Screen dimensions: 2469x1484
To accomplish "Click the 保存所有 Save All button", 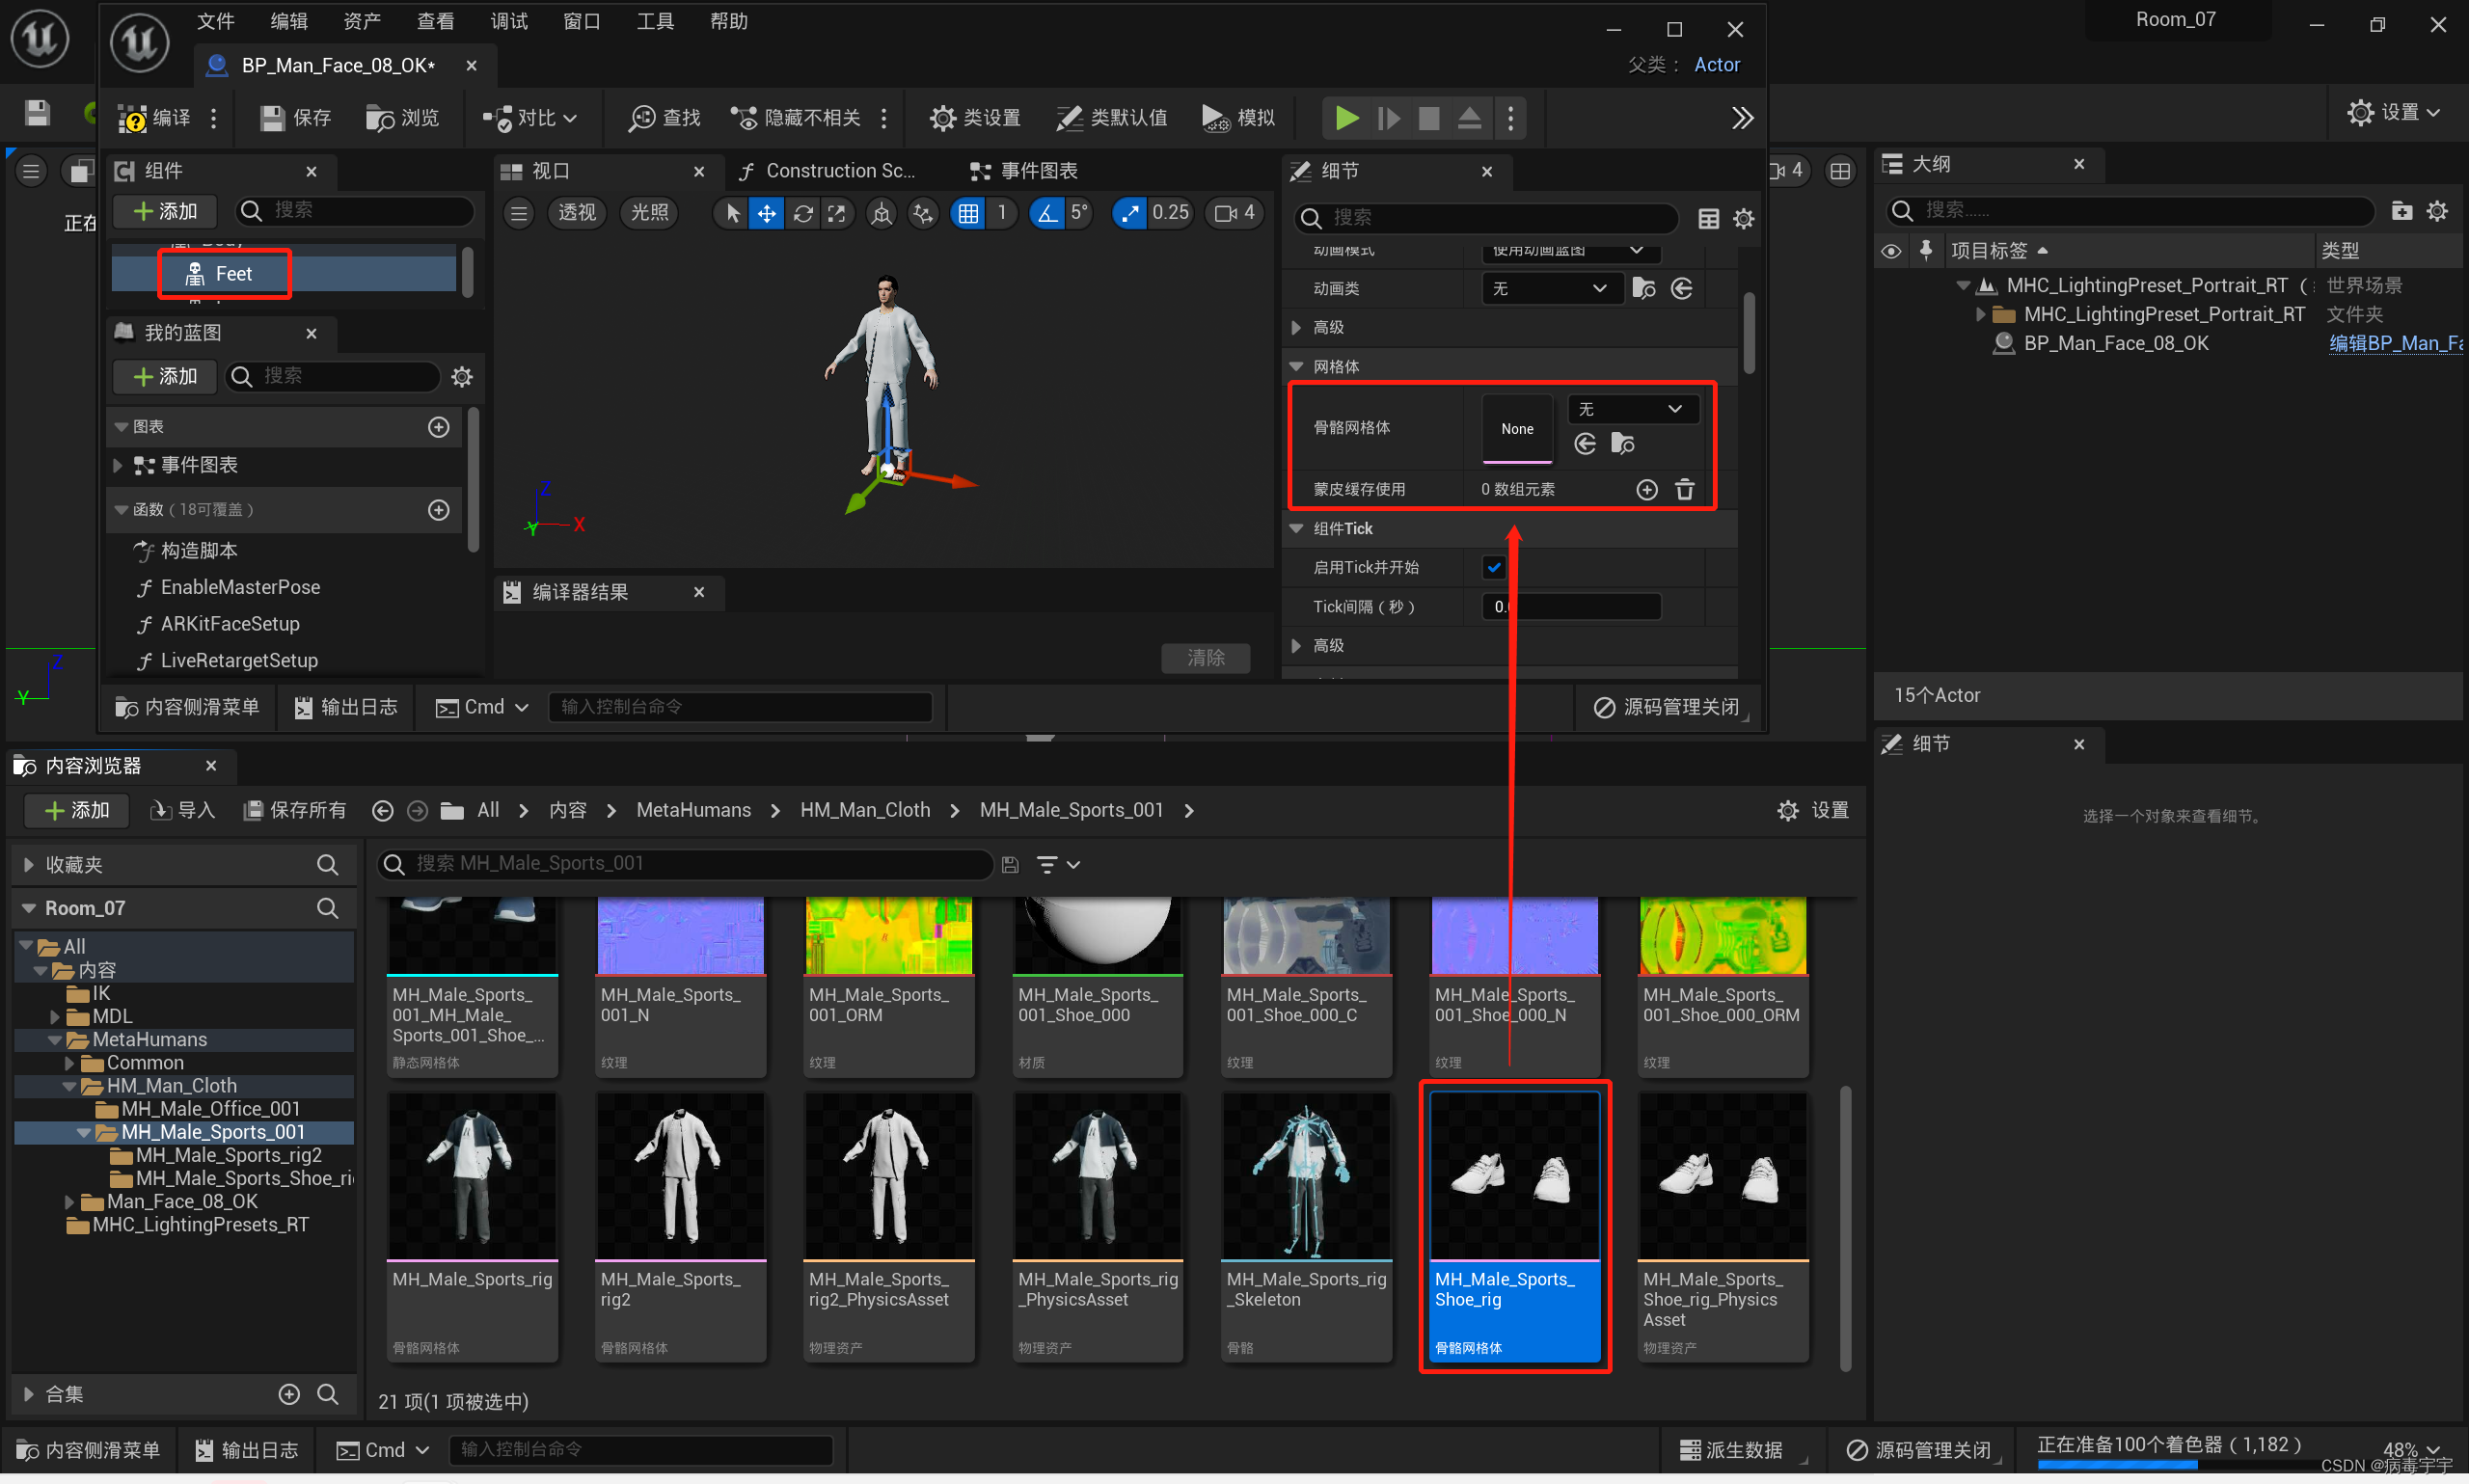I will [x=295, y=810].
